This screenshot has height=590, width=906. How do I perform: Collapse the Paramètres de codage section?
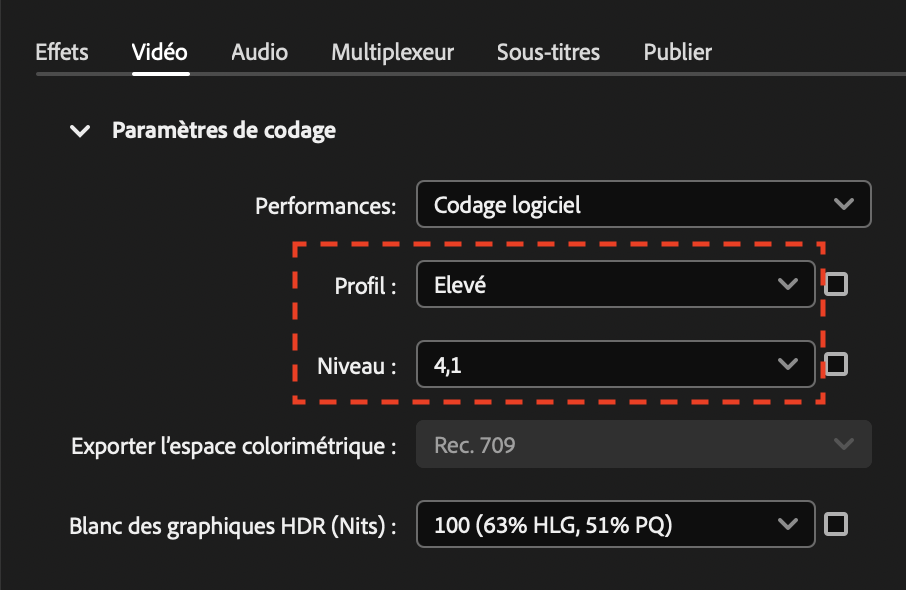[x=80, y=130]
